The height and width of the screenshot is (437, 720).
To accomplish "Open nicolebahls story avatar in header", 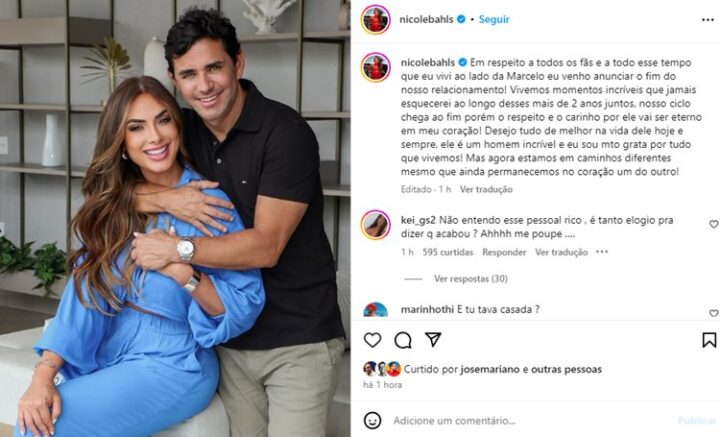I will pos(376,20).
